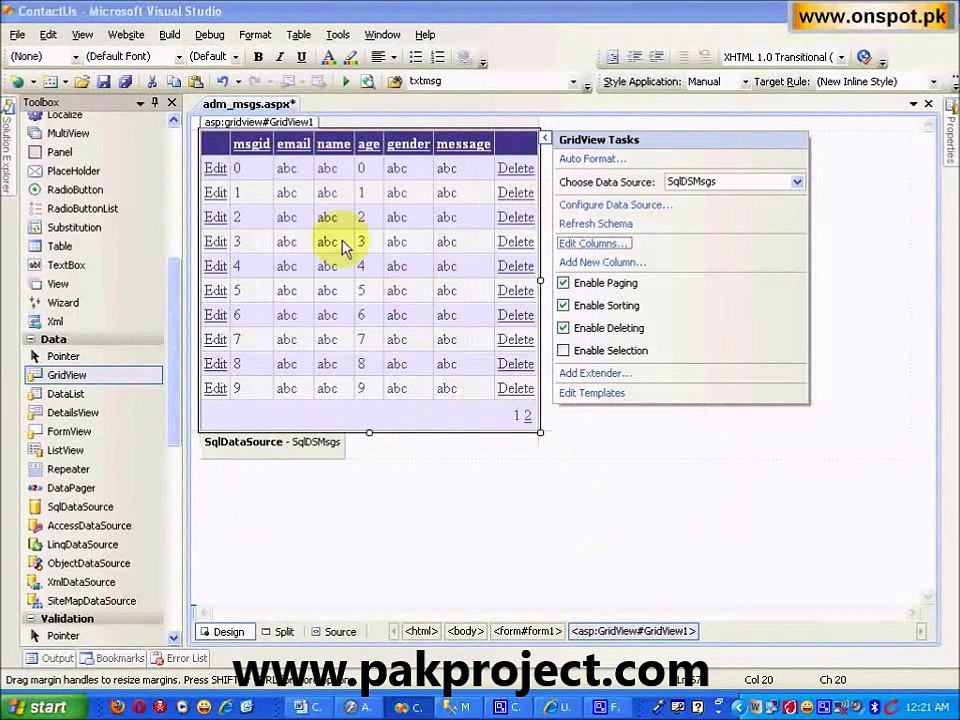The width and height of the screenshot is (960, 720).
Task: Click the Undo arrow icon
Action: click(x=222, y=81)
